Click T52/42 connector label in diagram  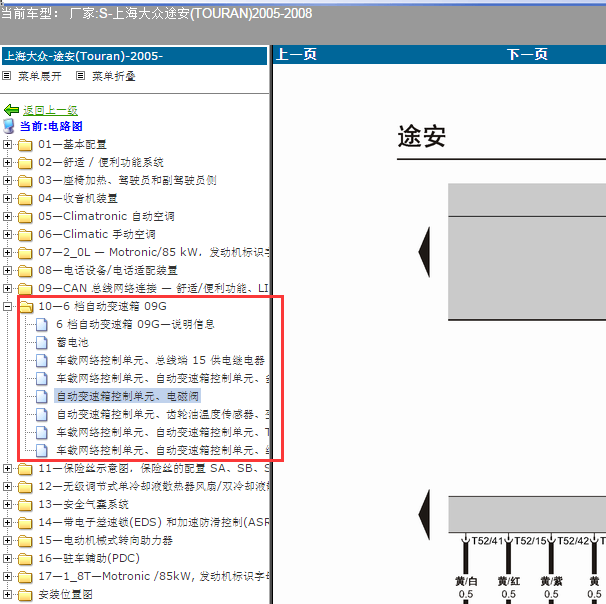pyautogui.click(x=572, y=541)
